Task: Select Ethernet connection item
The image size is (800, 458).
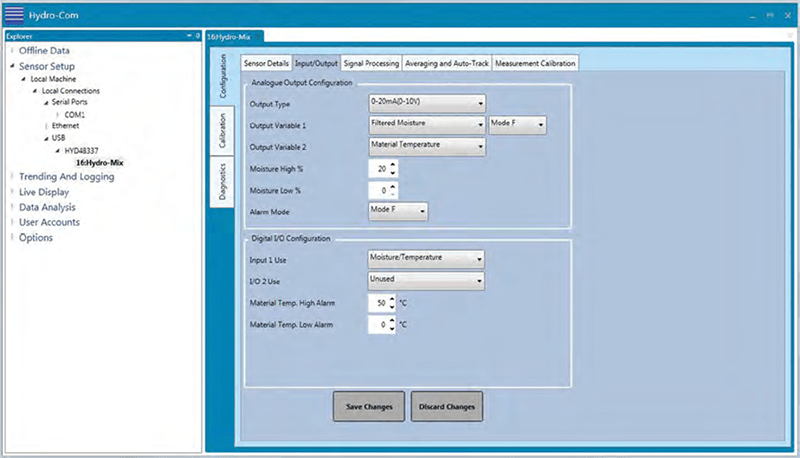Action: (65, 125)
